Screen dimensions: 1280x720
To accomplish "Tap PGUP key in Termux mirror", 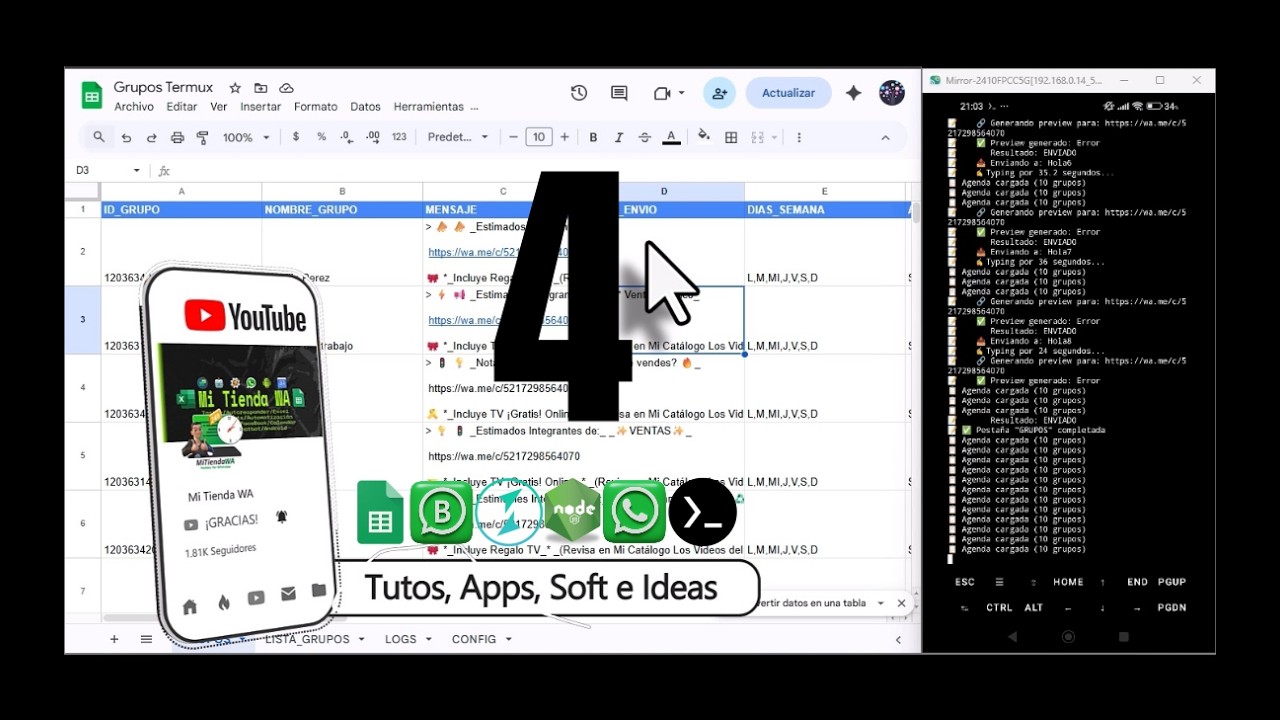I will (x=1172, y=582).
